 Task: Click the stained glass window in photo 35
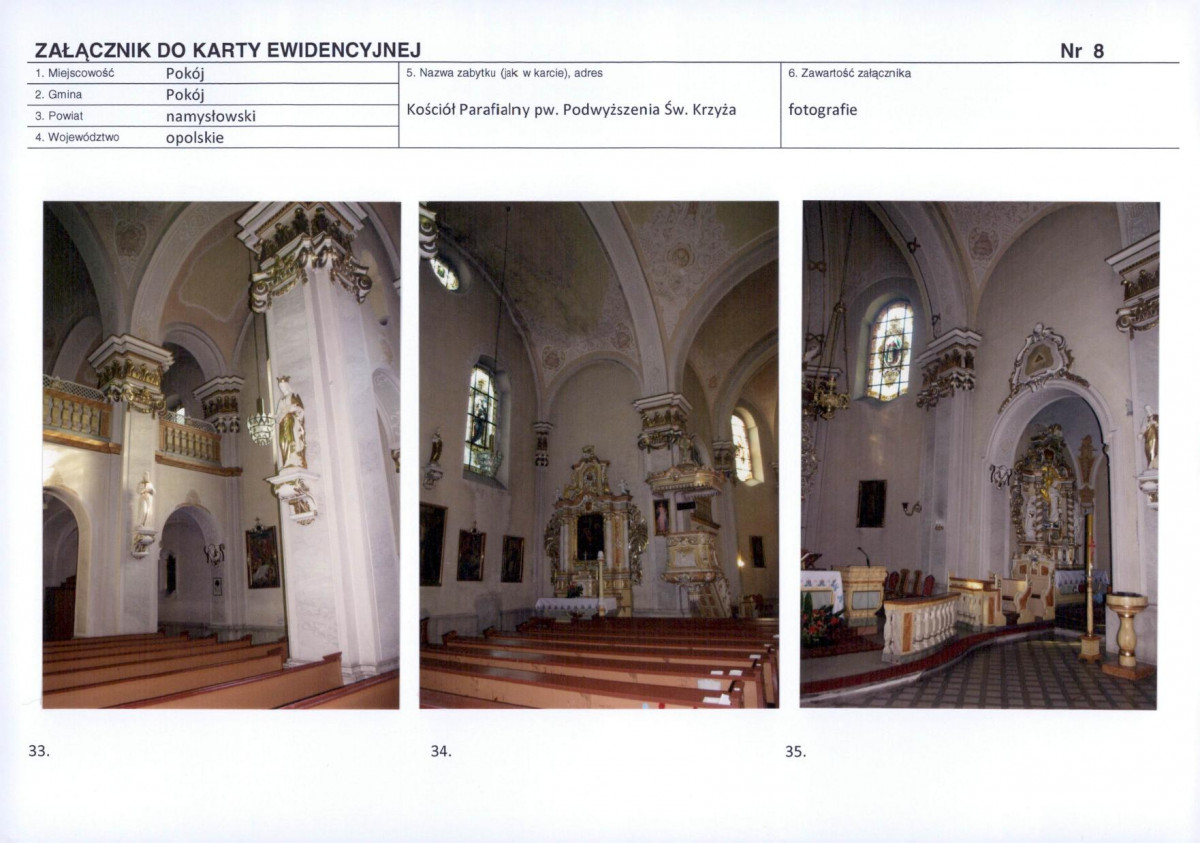[889, 351]
